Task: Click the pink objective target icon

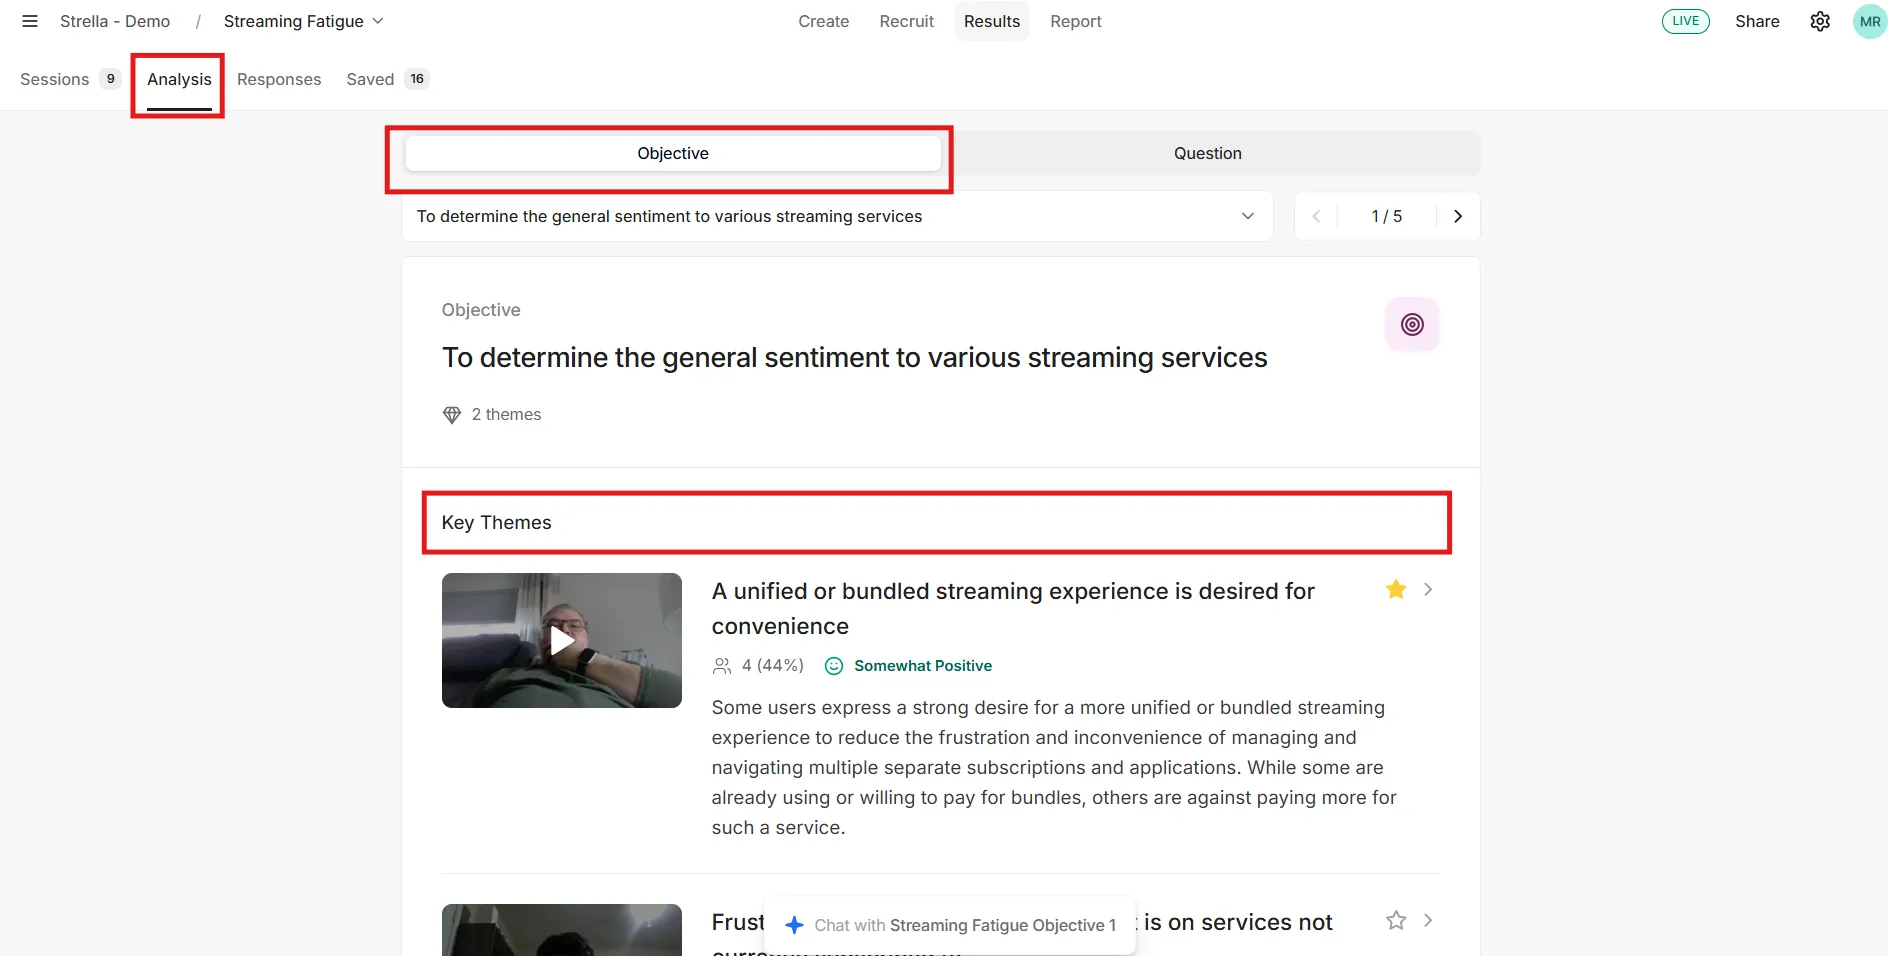Action: (1412, 324)
